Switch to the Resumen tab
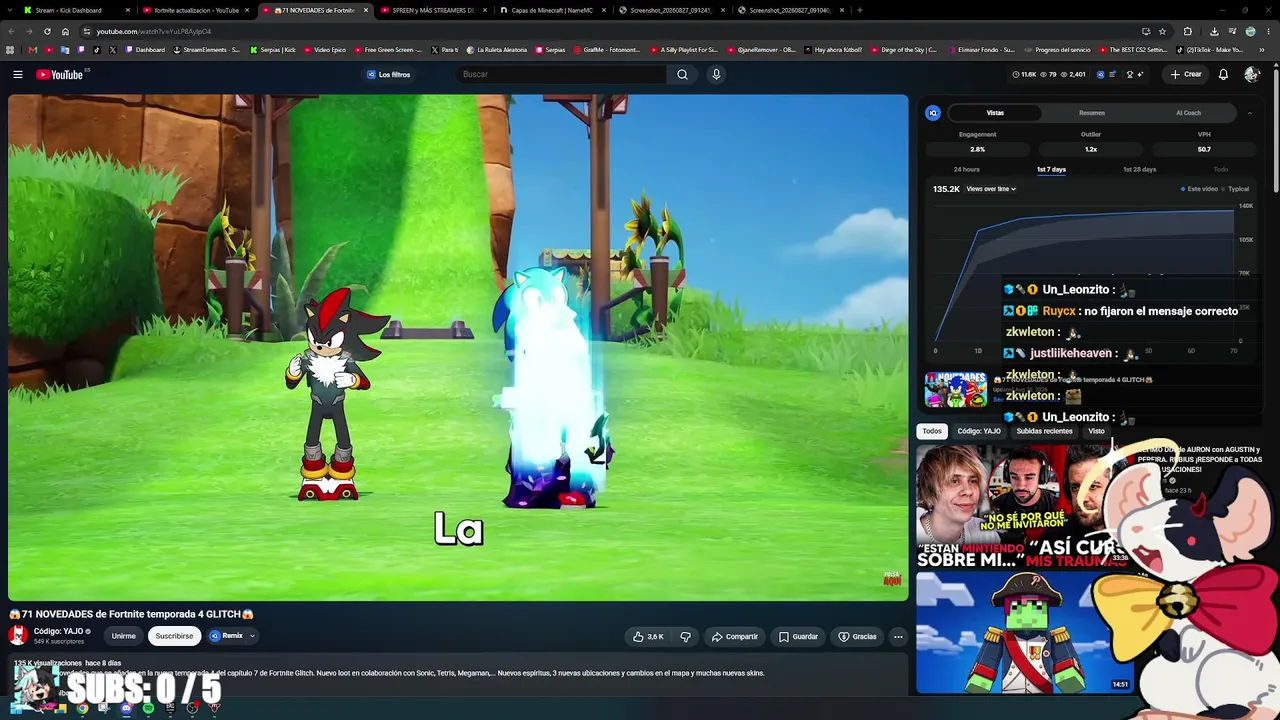 1092,113
